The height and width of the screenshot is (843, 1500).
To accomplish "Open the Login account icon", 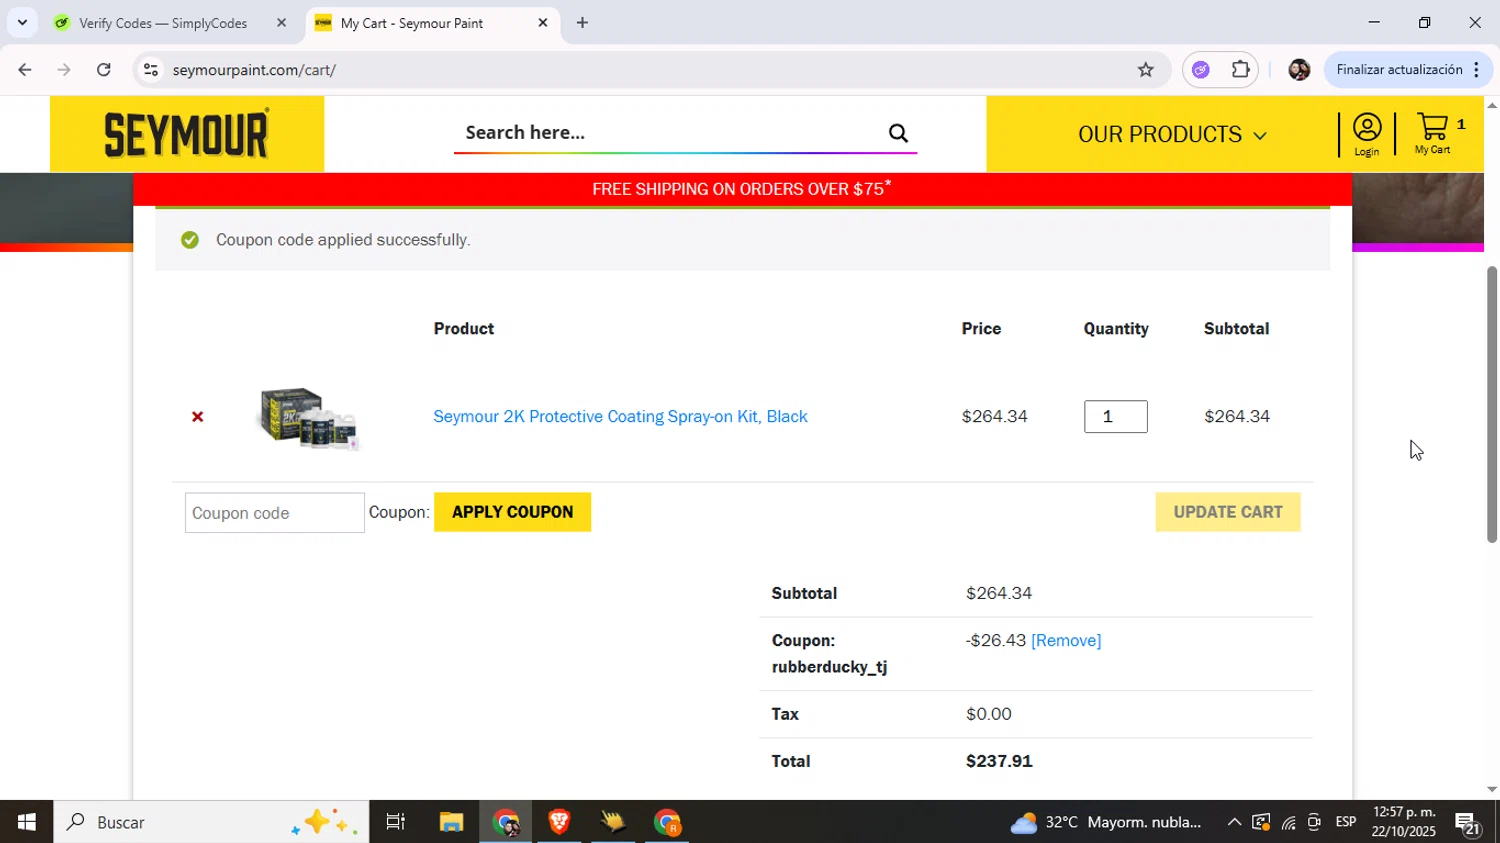I will pos(1367,134).
